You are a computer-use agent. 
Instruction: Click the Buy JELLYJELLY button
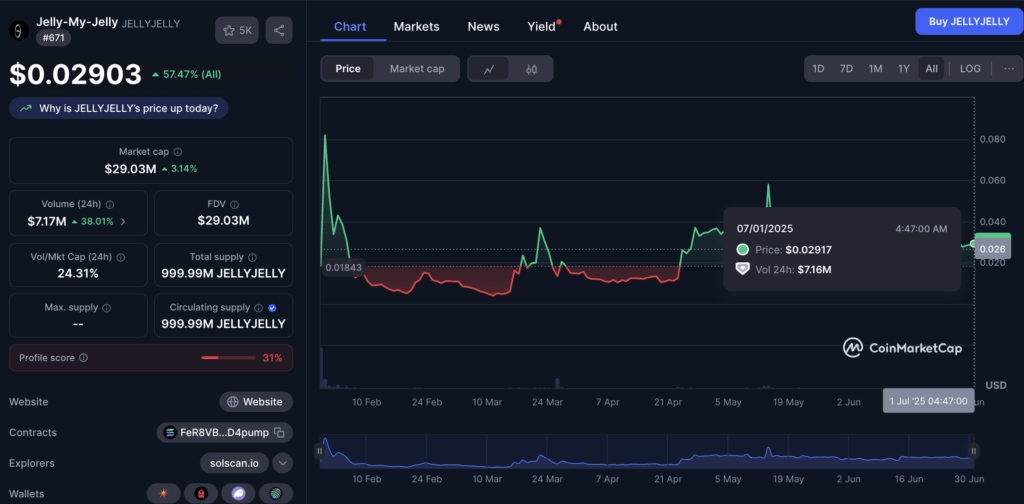pyautogui.click(x=969, y=22)
